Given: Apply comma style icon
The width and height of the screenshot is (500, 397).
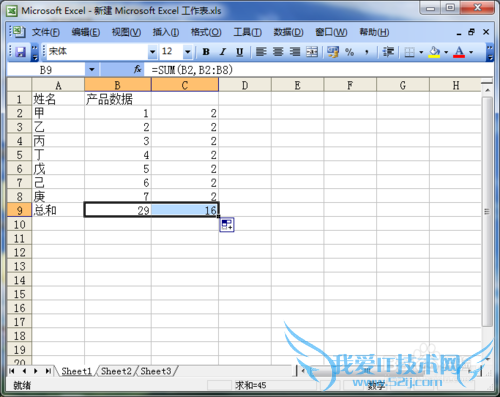Looking at the screenshot, I should [367, 52].
